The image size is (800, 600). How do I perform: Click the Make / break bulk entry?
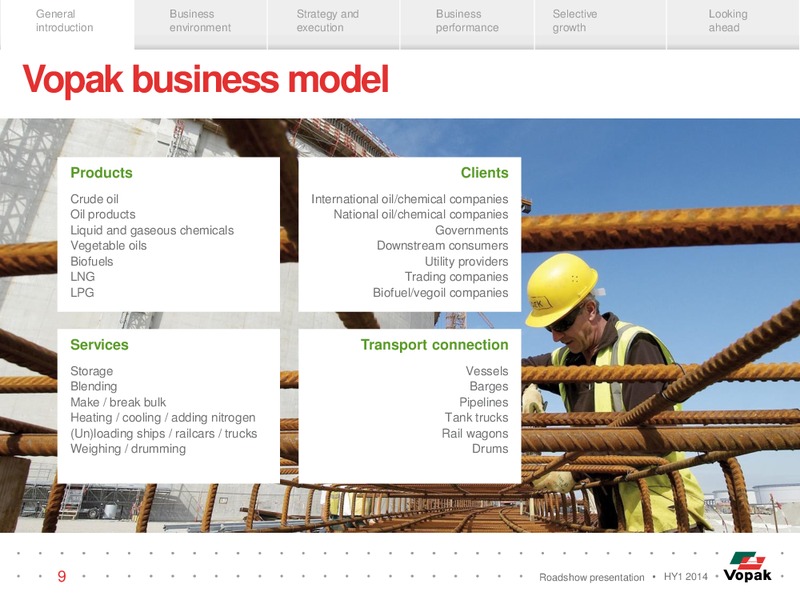coord(118,402)
